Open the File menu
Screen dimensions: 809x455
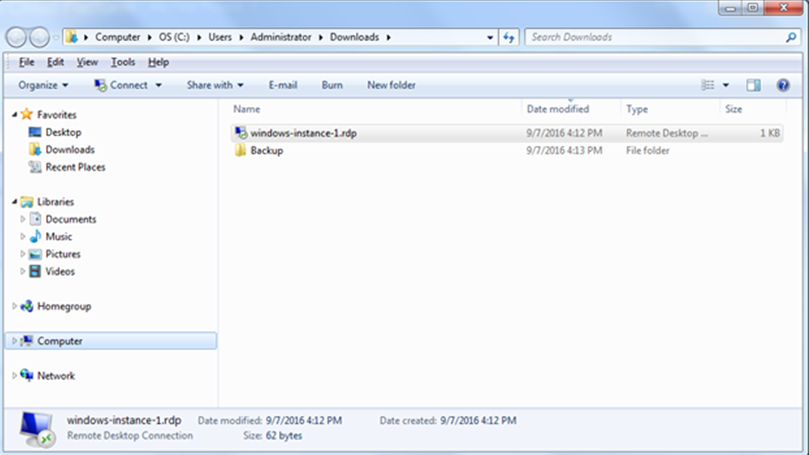tap(26, 62)
